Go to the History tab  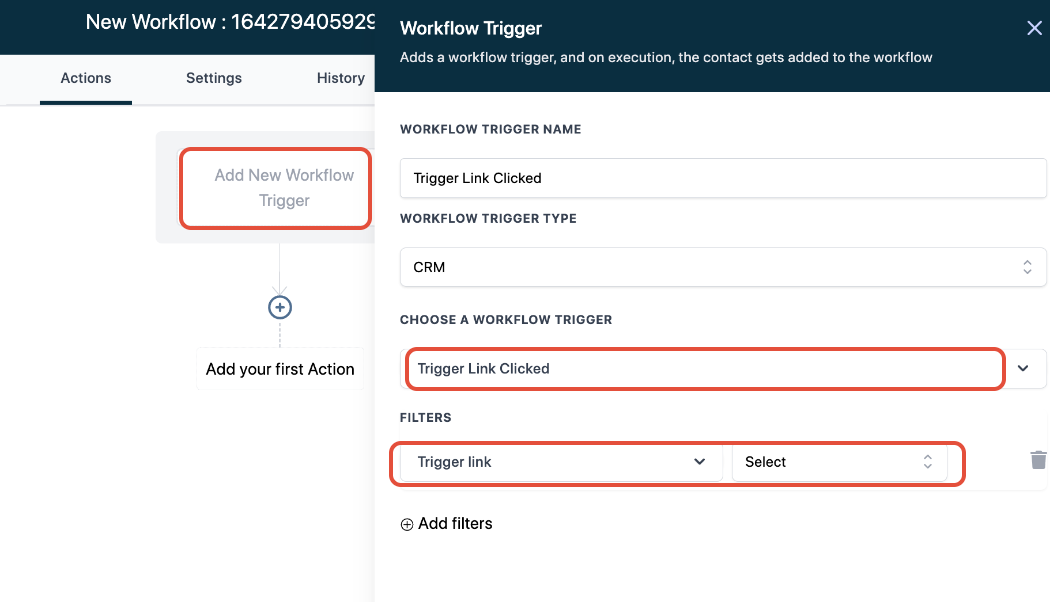(x=341, y=78)
